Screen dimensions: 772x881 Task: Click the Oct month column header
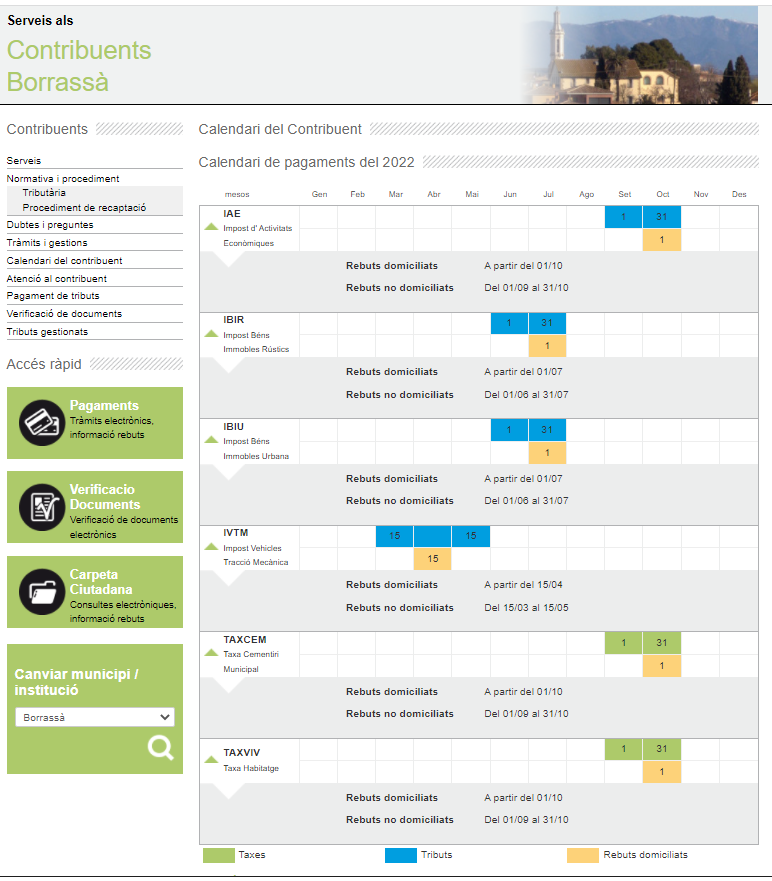pos(663,194)
